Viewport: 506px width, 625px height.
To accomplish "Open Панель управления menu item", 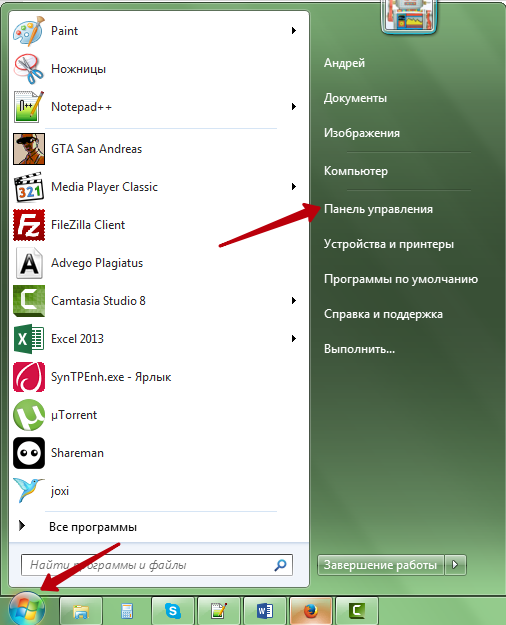I will (378, 209).
